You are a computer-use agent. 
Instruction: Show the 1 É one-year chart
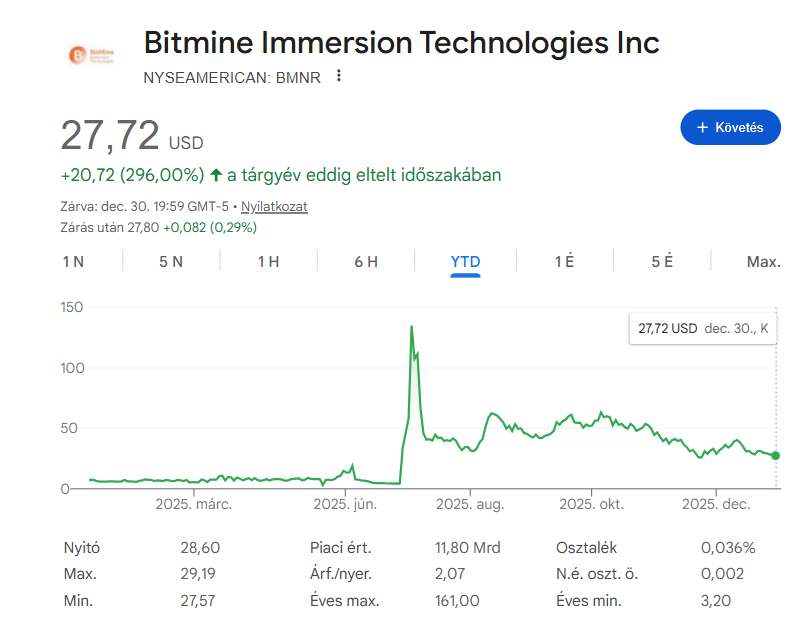click(564, 262)
